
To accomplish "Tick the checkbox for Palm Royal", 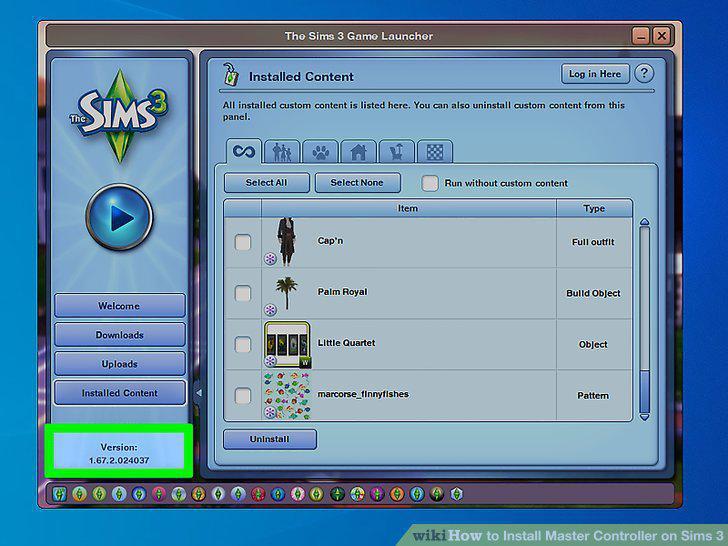I will [x=243, y=293].
